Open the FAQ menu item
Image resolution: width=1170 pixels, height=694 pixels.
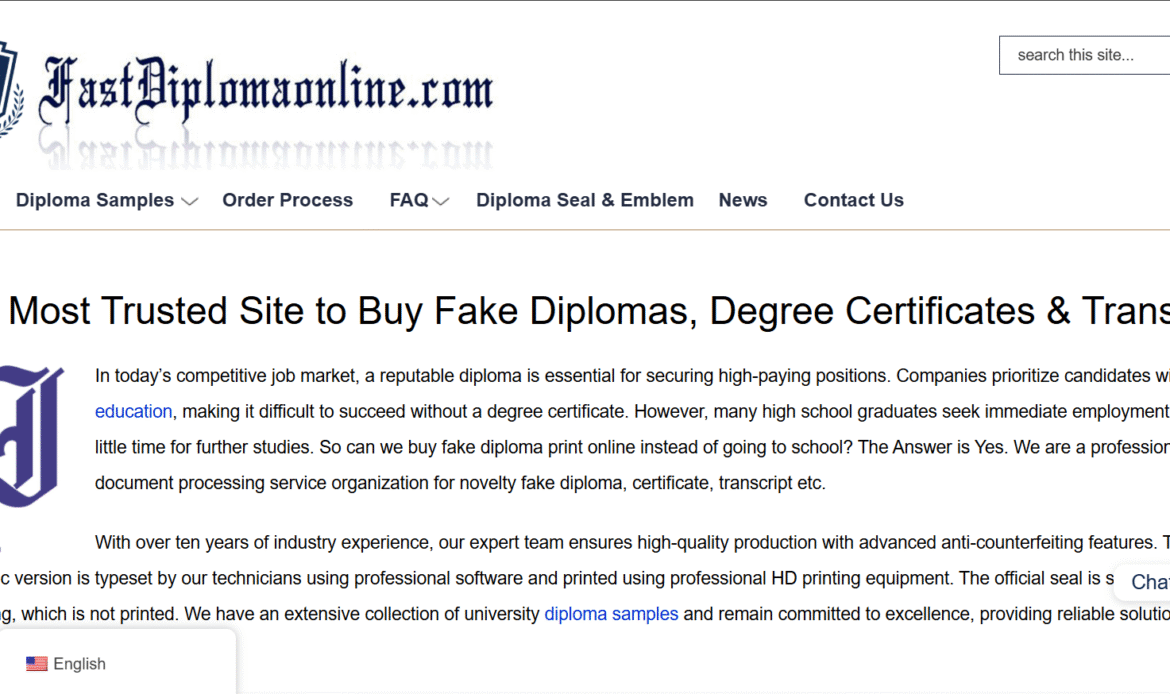(x=408, y=200)
